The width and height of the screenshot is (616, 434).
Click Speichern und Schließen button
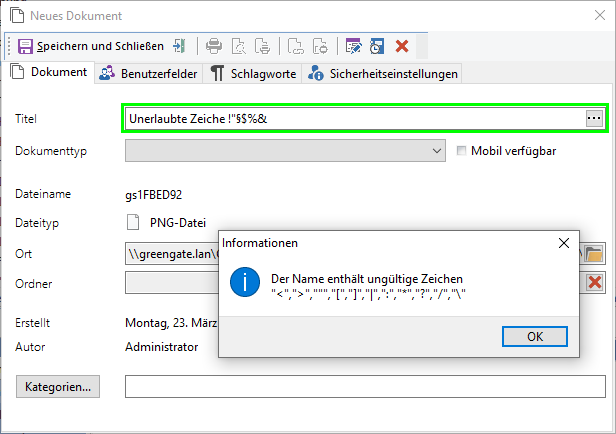(x=91, y=46)
